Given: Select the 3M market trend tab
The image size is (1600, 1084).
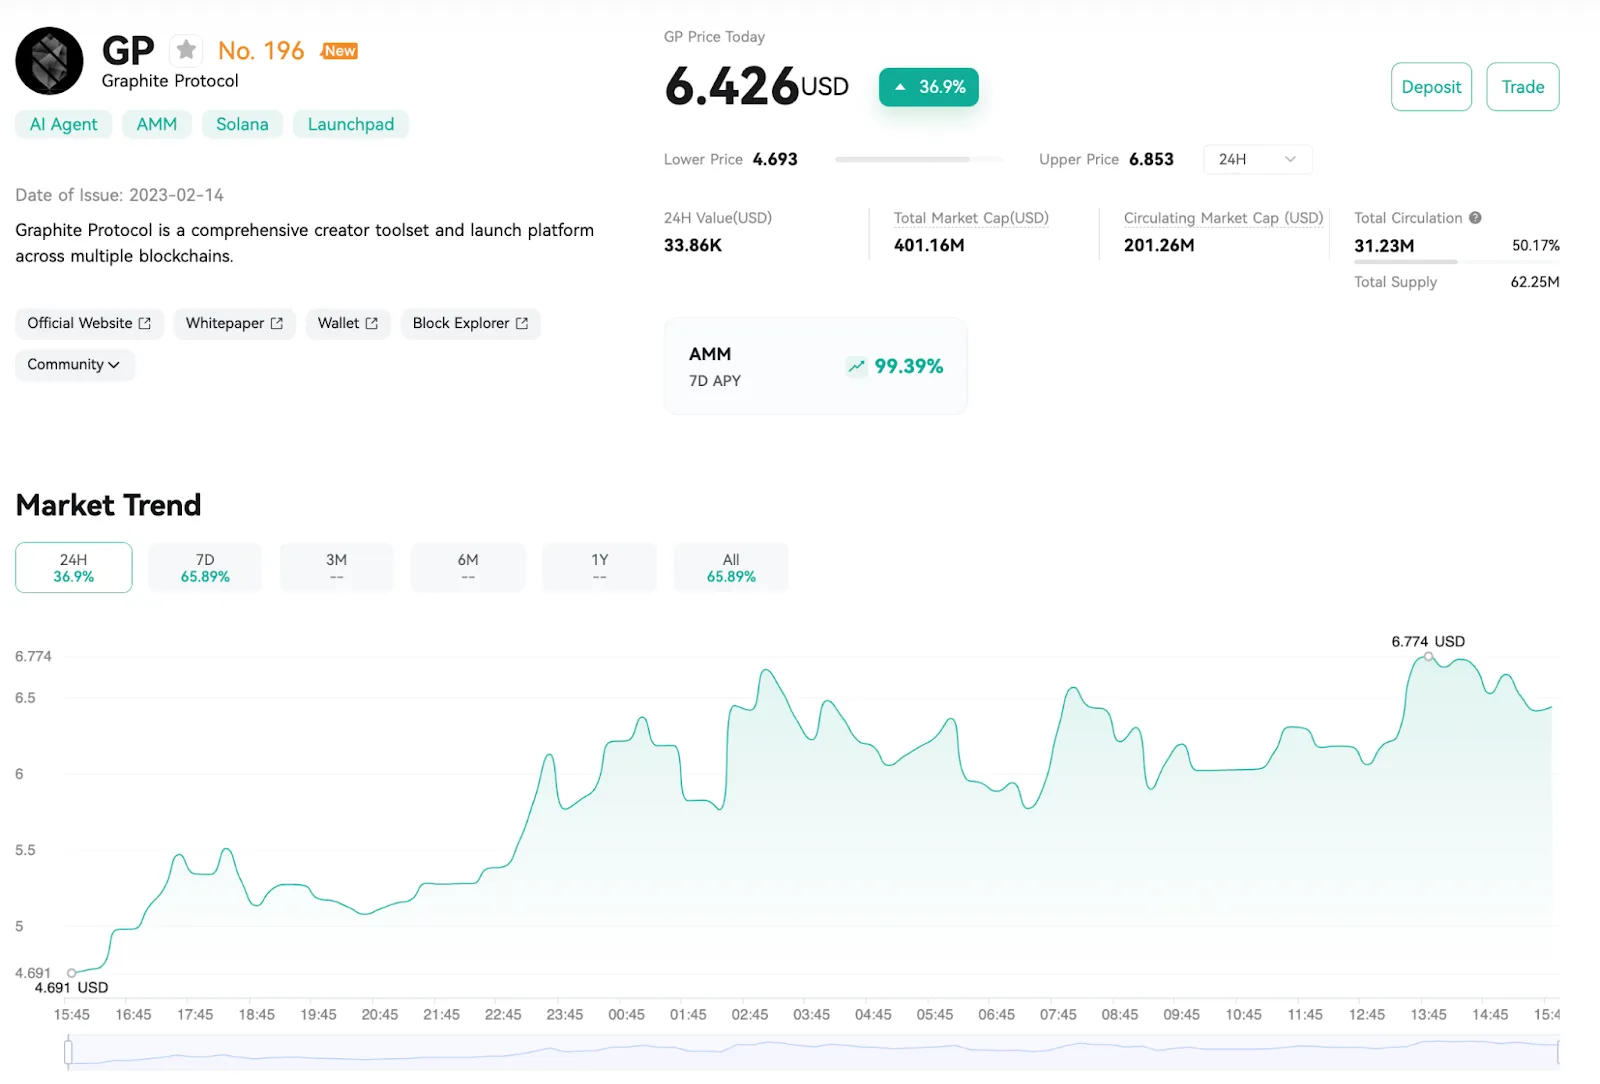Looking at the screenshot, I should [x=337, y=567].
